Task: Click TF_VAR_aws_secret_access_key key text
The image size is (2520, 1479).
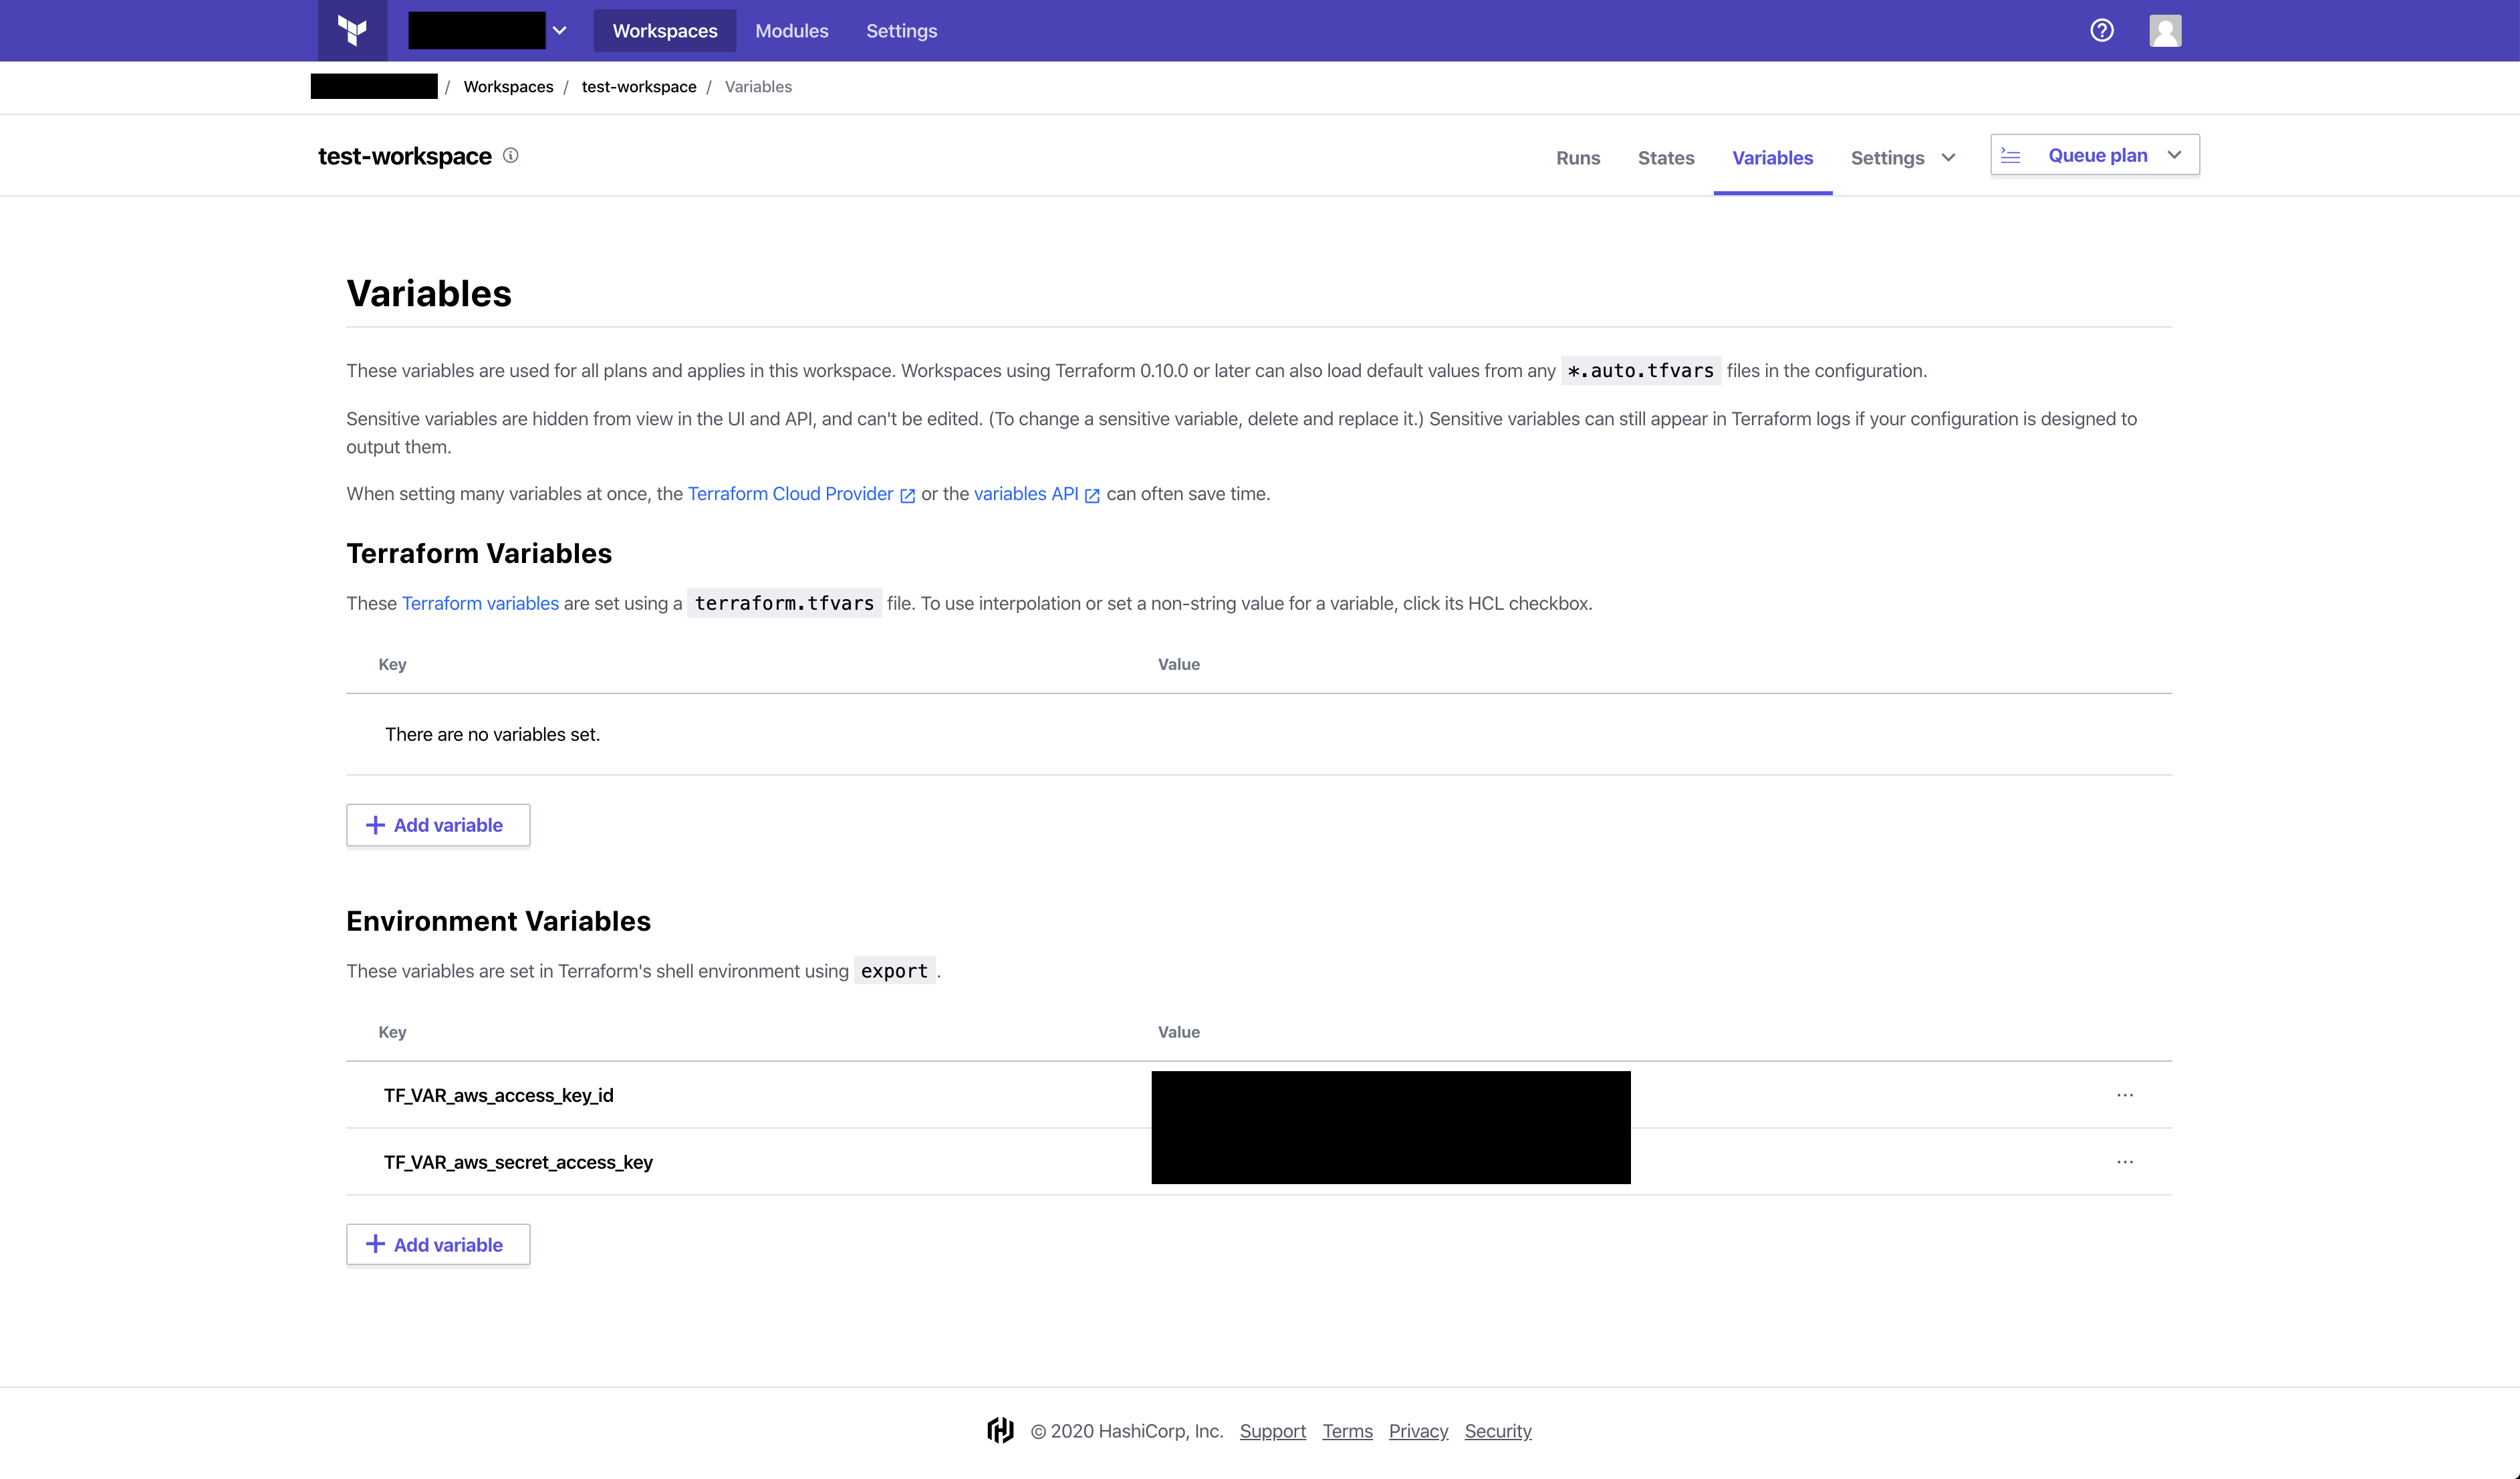Action: (x=518, y=1162)
